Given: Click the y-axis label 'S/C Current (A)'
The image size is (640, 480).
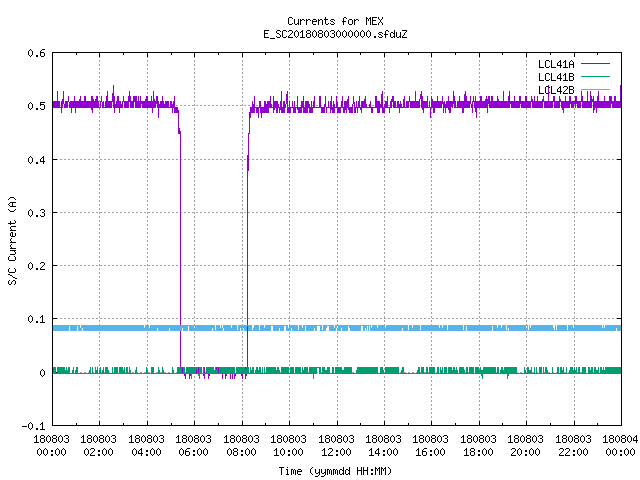Looking at the screenshot, I should coord(12,240).
